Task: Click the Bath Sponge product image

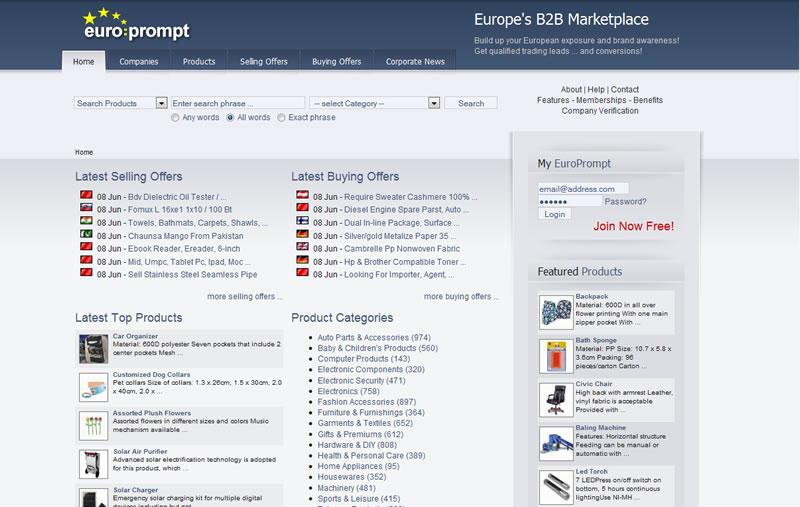Action: pyautogui.click(x=555, y=355)
